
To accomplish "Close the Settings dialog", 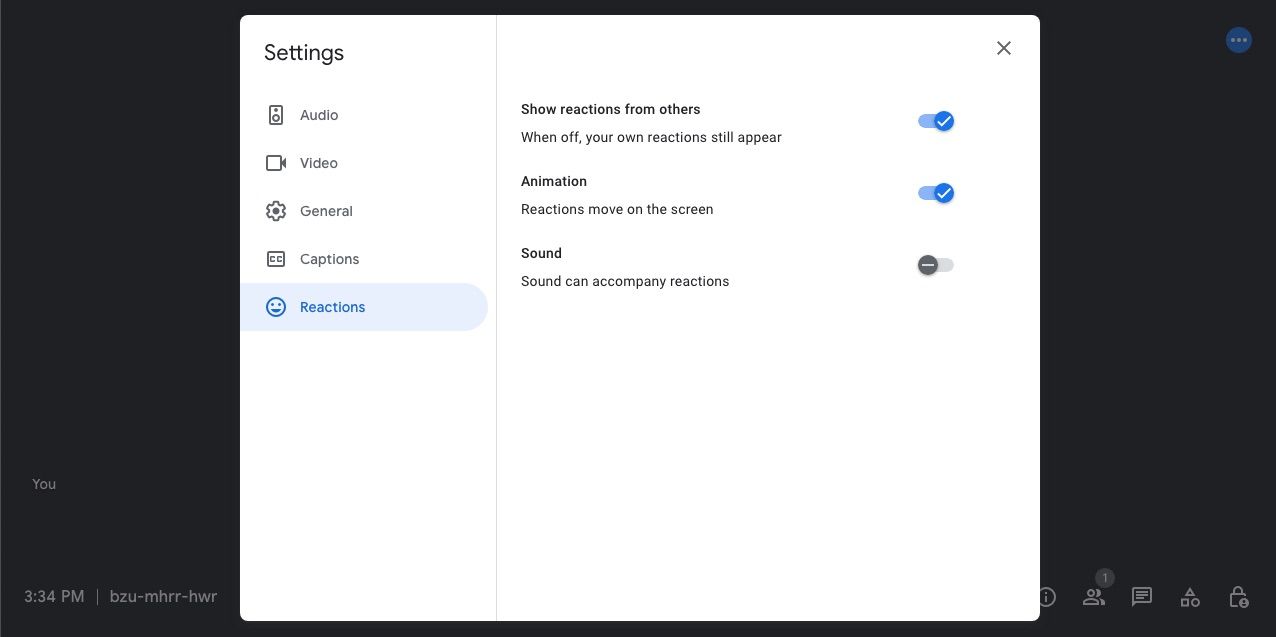I will coord(1004,48).
